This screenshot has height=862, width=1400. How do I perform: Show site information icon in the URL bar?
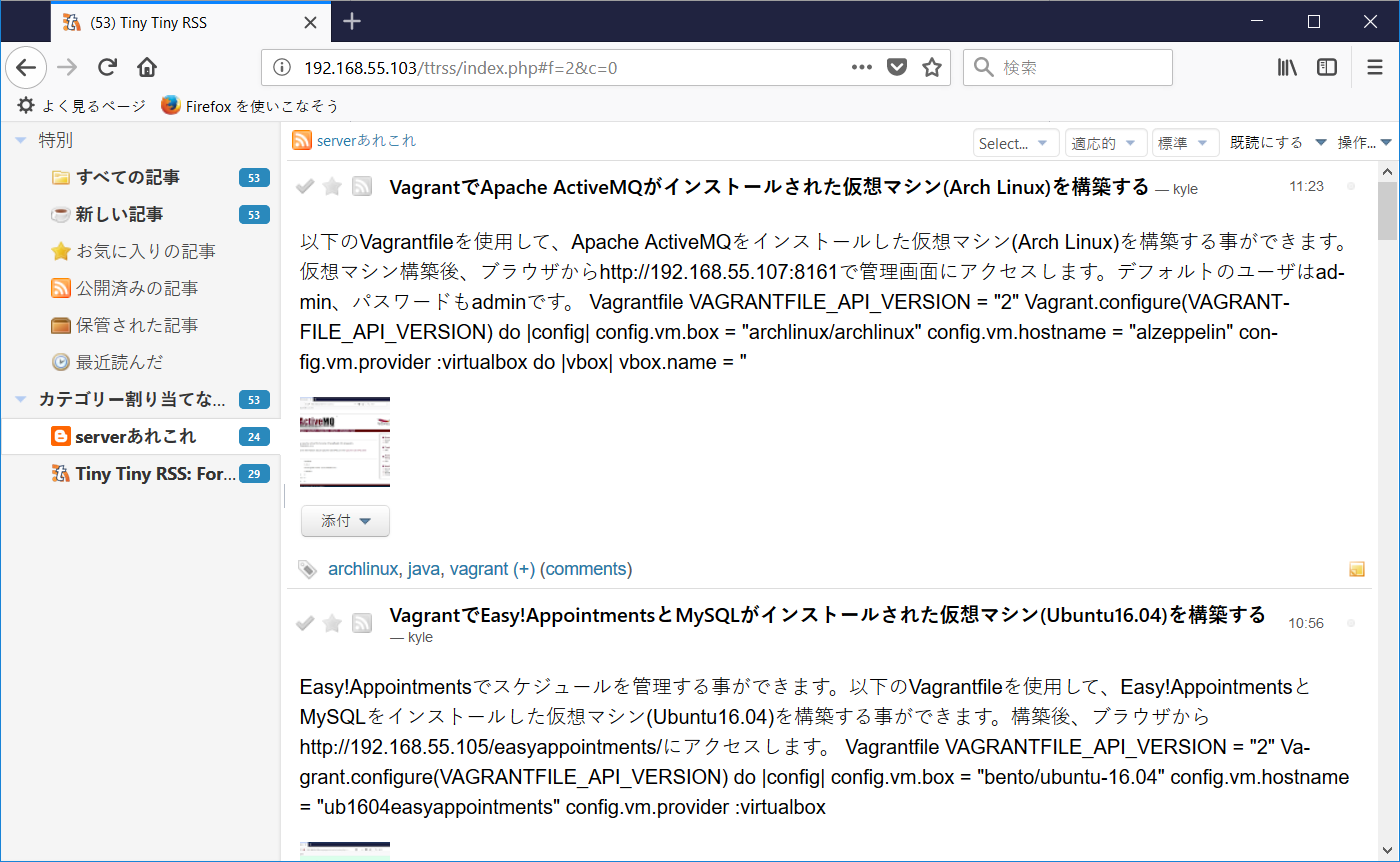click(283, 68)
